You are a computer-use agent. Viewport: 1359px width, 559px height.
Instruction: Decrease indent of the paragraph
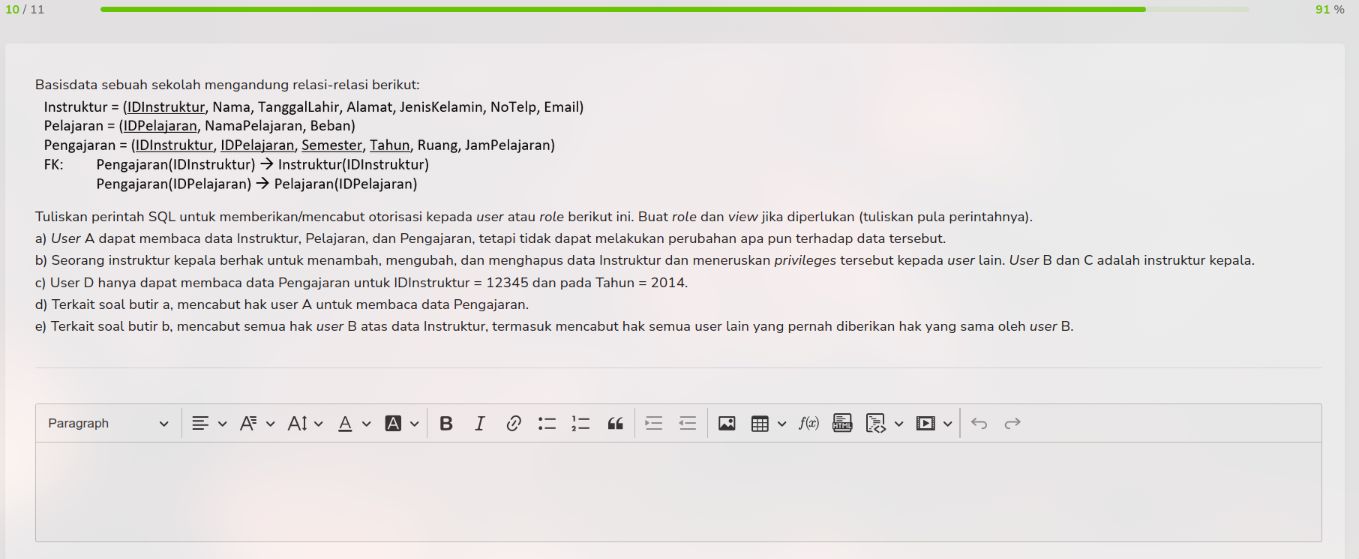(x=688, y=424)
